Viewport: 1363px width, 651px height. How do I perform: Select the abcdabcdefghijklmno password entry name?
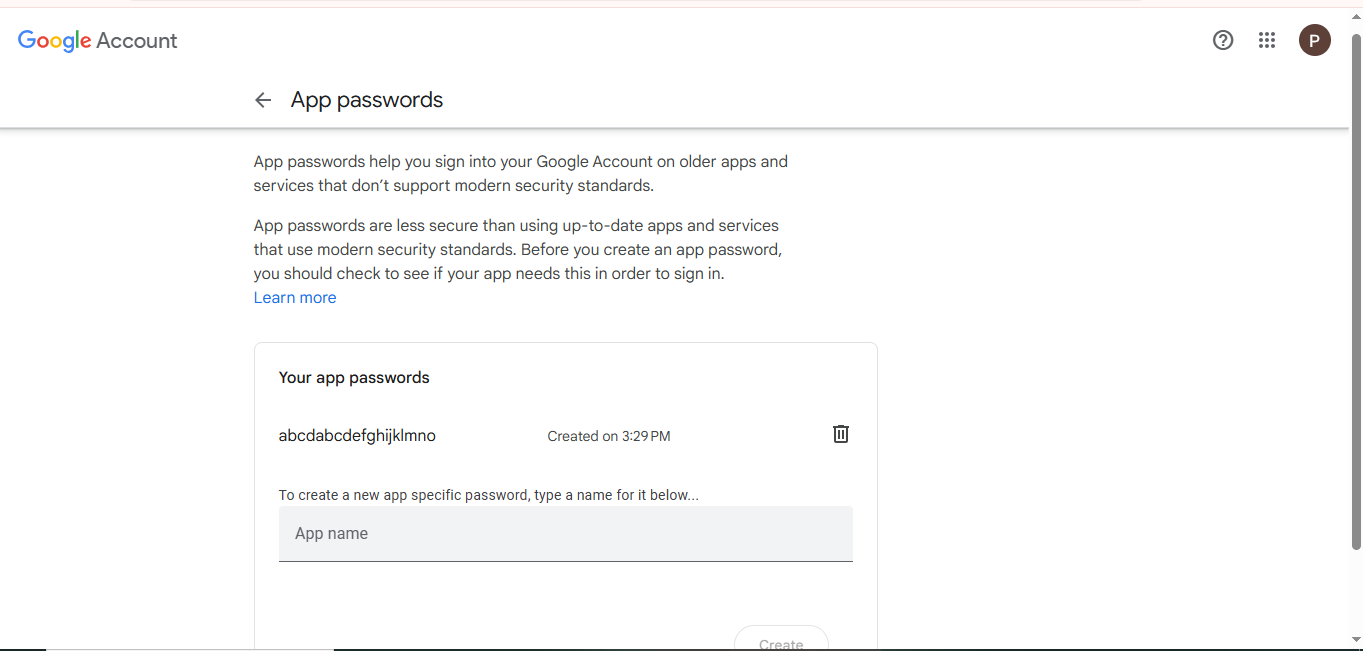pyautogui.click(x=357, y=436)
